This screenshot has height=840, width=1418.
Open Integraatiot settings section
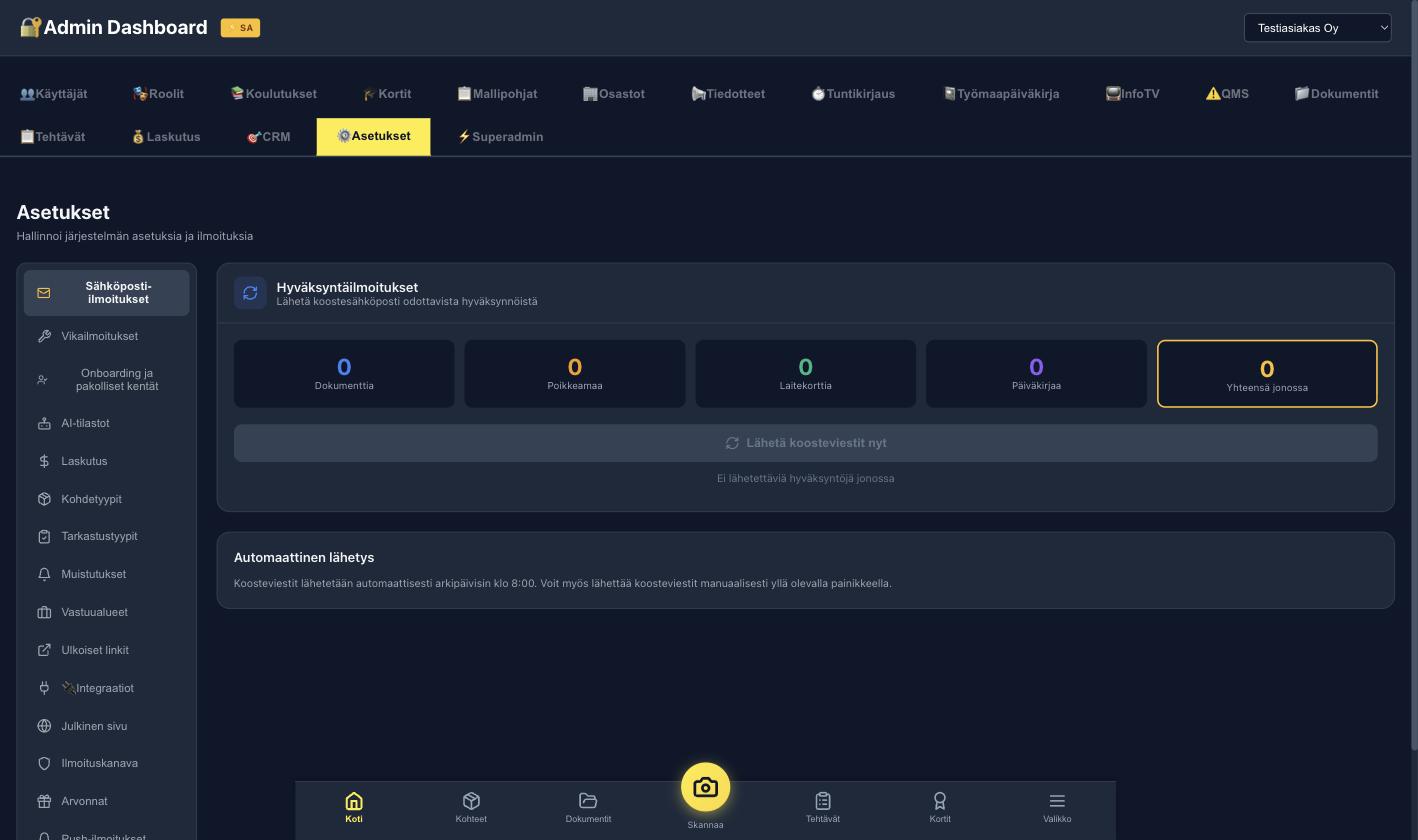pyautogui.click(x=107, y=688)
